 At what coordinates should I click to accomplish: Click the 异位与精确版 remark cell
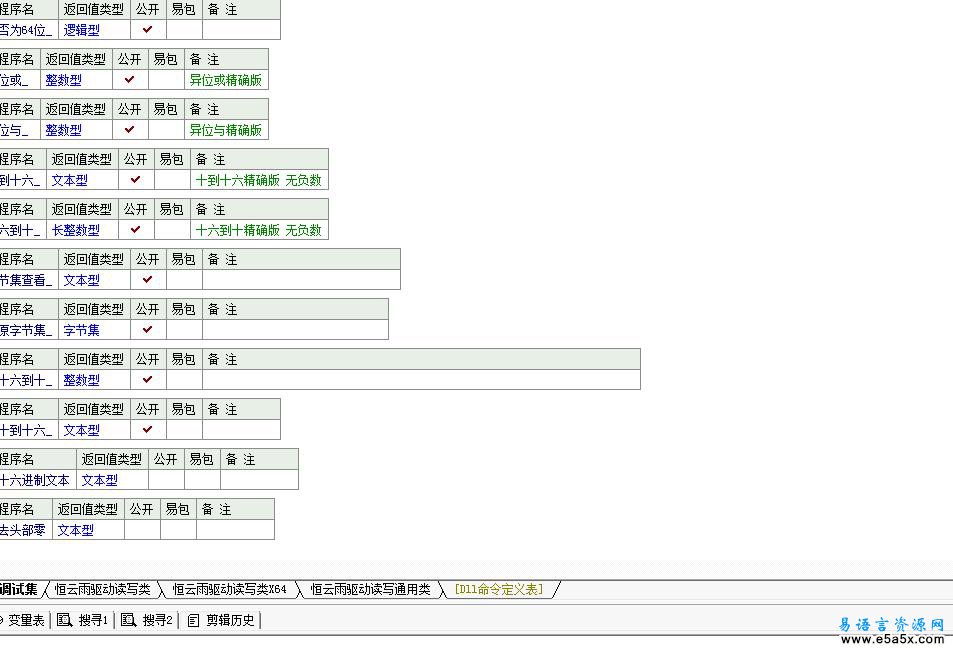pos(226,130)
